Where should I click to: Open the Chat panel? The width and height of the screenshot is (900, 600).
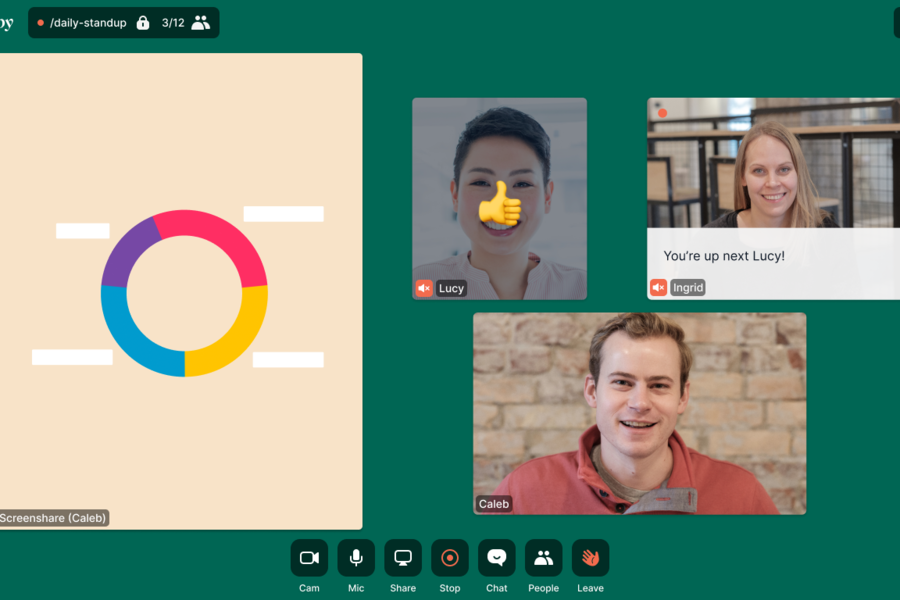(x=497, y=558)
